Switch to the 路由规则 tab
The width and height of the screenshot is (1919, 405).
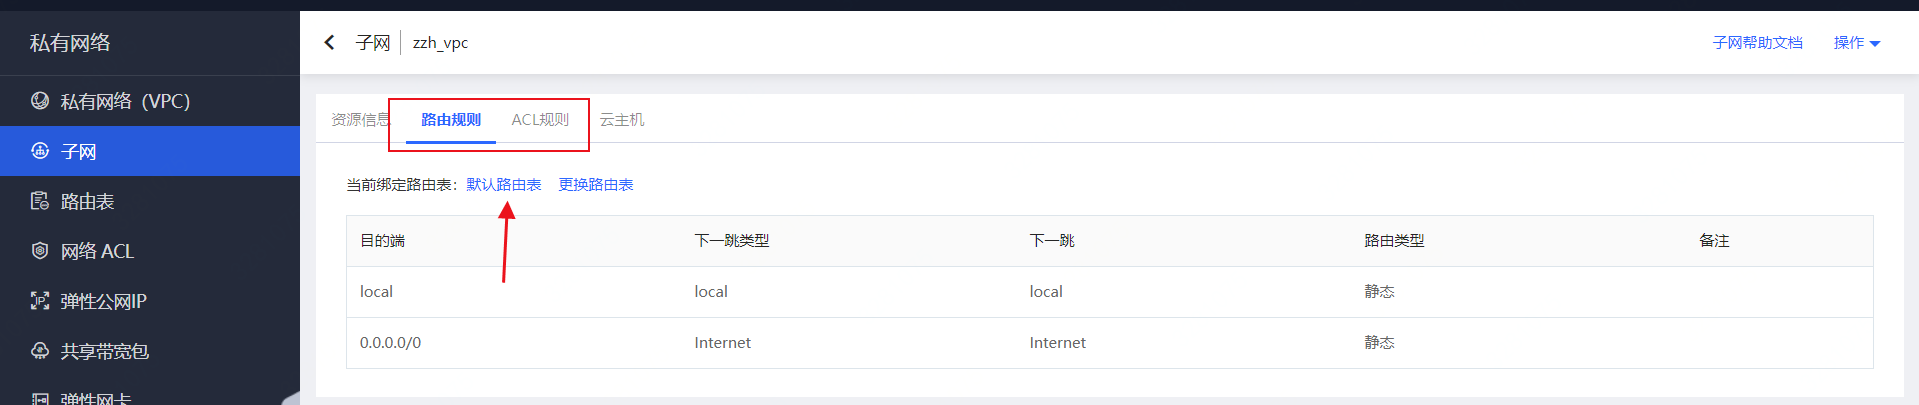click(451, 120)
